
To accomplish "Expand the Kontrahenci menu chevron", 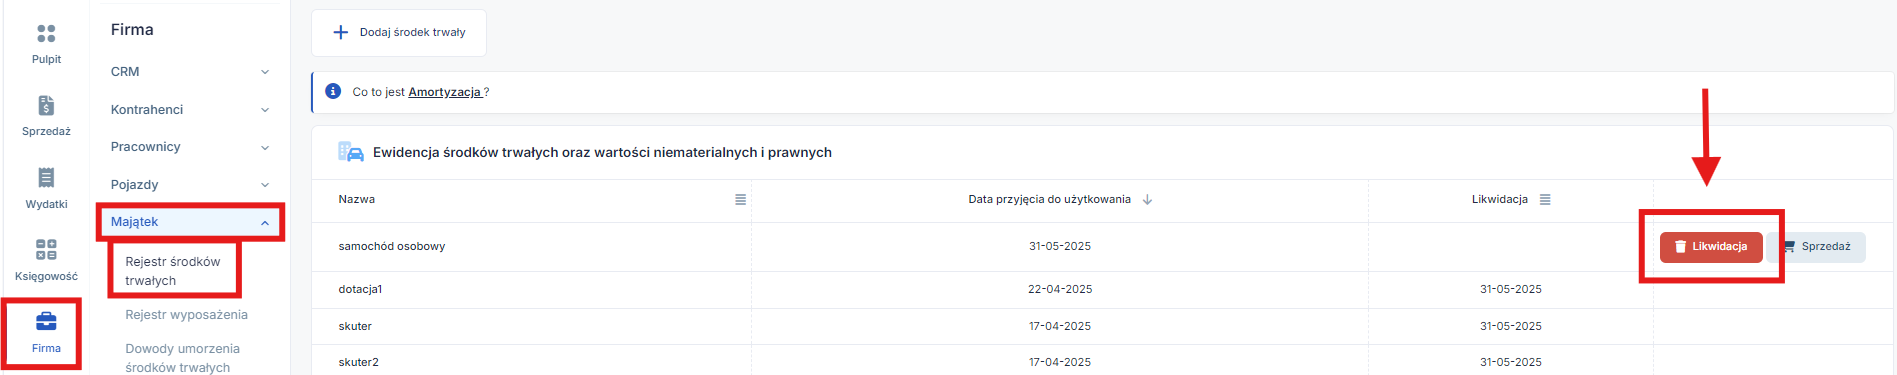I will click(x=265, y=110).
